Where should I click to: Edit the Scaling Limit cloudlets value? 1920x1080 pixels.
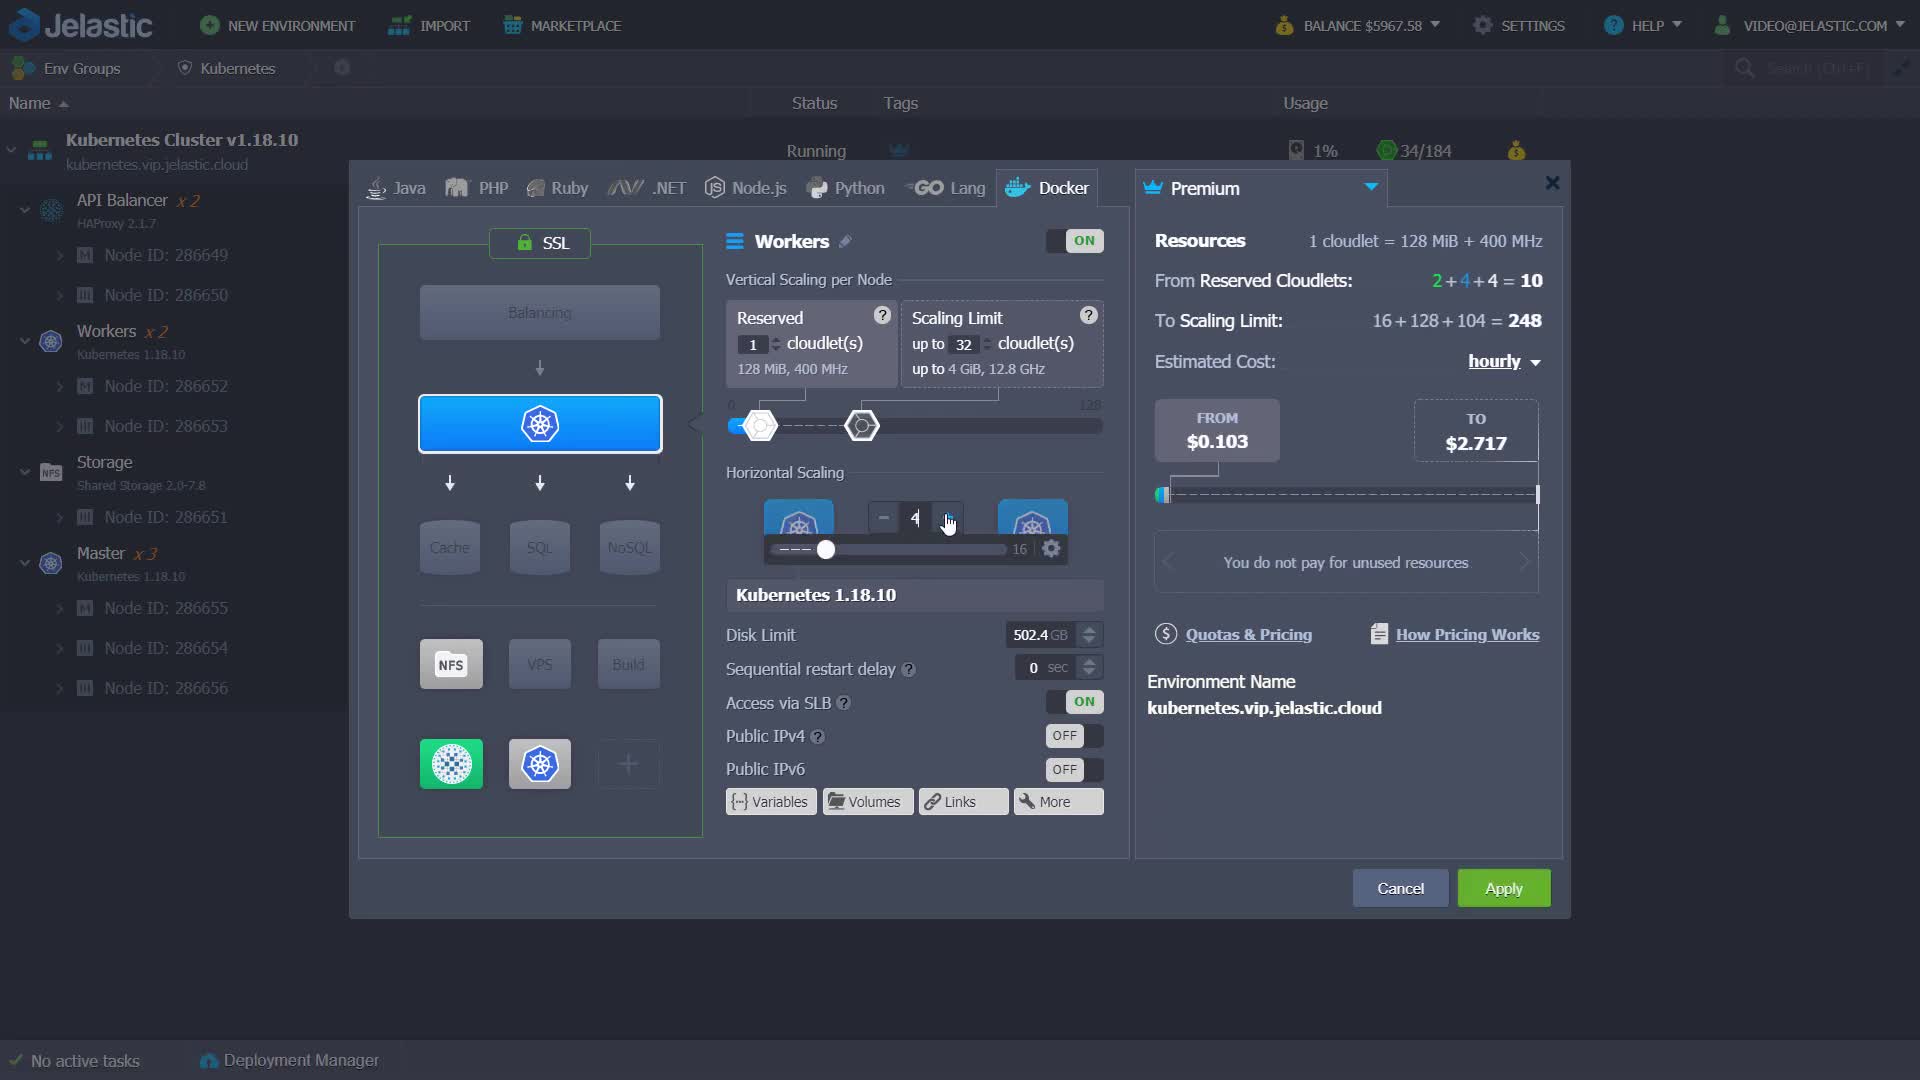963,344
